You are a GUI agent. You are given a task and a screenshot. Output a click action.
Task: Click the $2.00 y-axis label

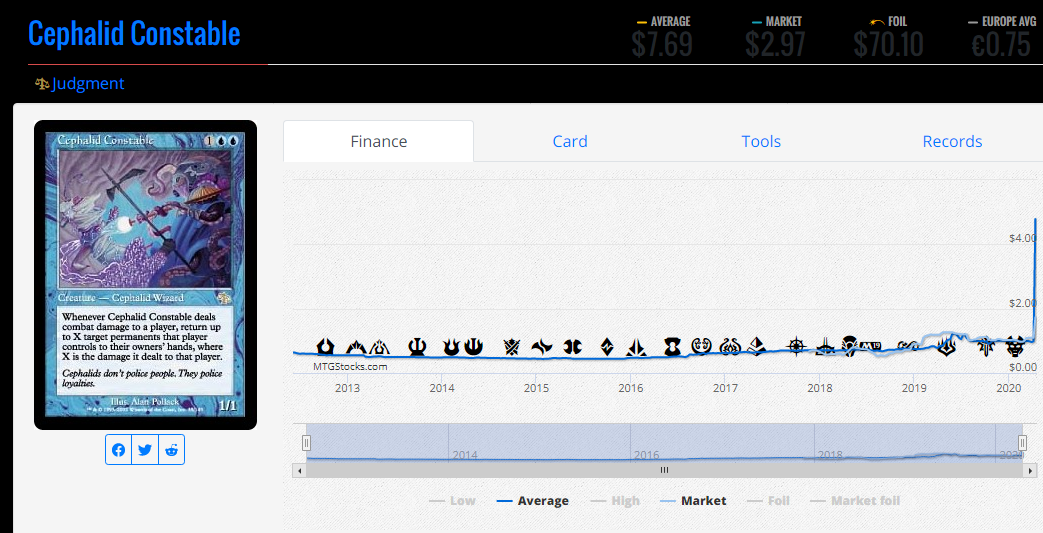coord(1022,303)
